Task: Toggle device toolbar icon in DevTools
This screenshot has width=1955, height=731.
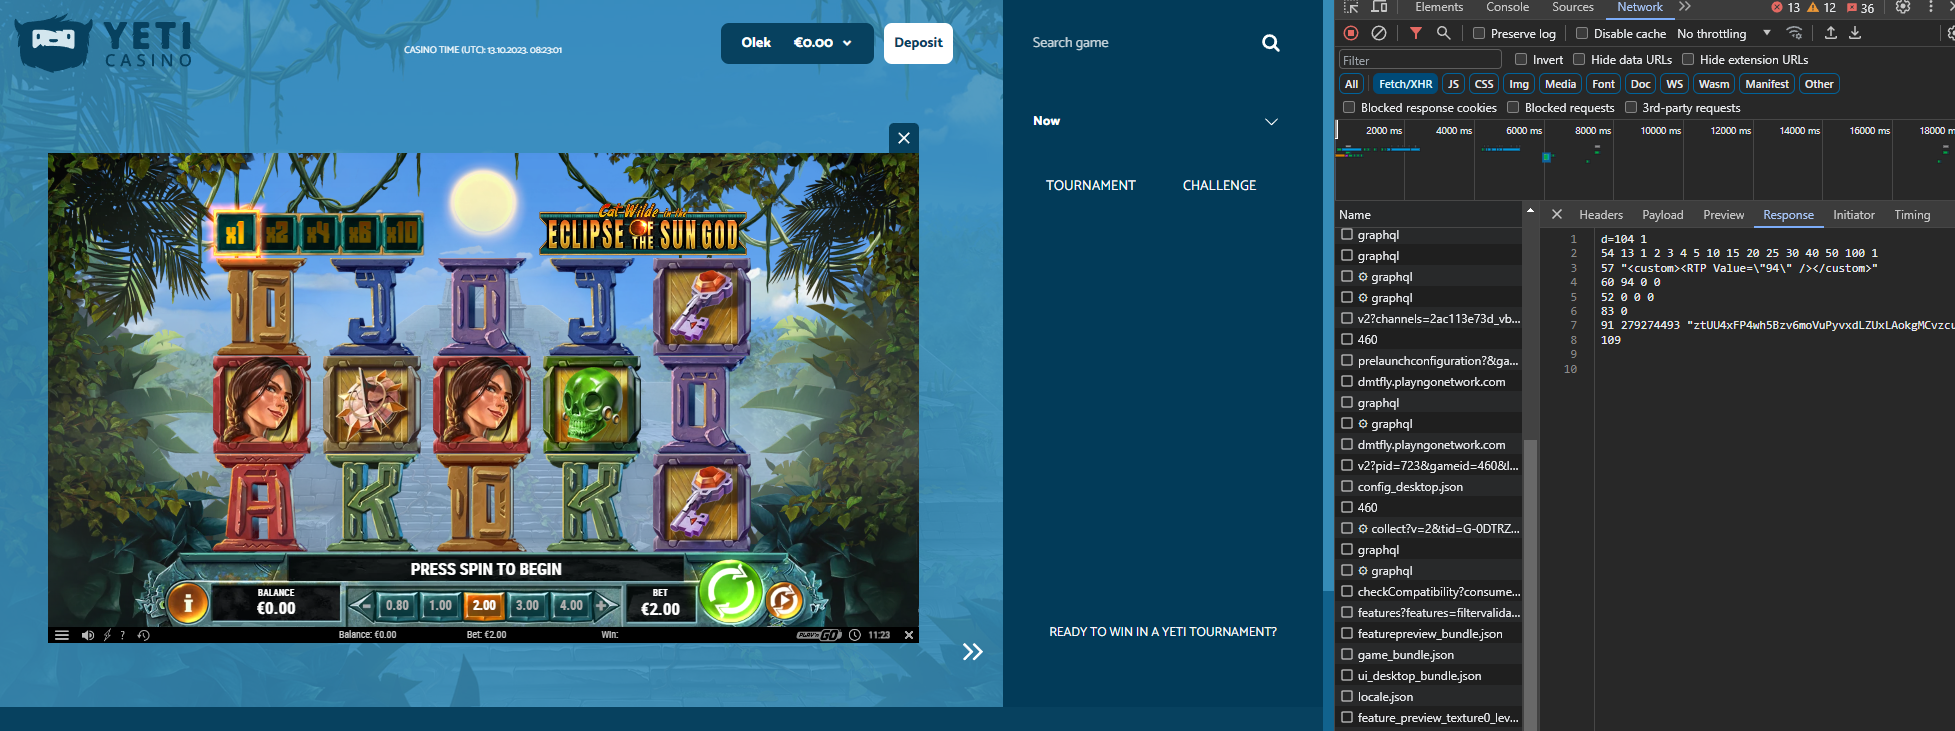Action: (1379, 7)
